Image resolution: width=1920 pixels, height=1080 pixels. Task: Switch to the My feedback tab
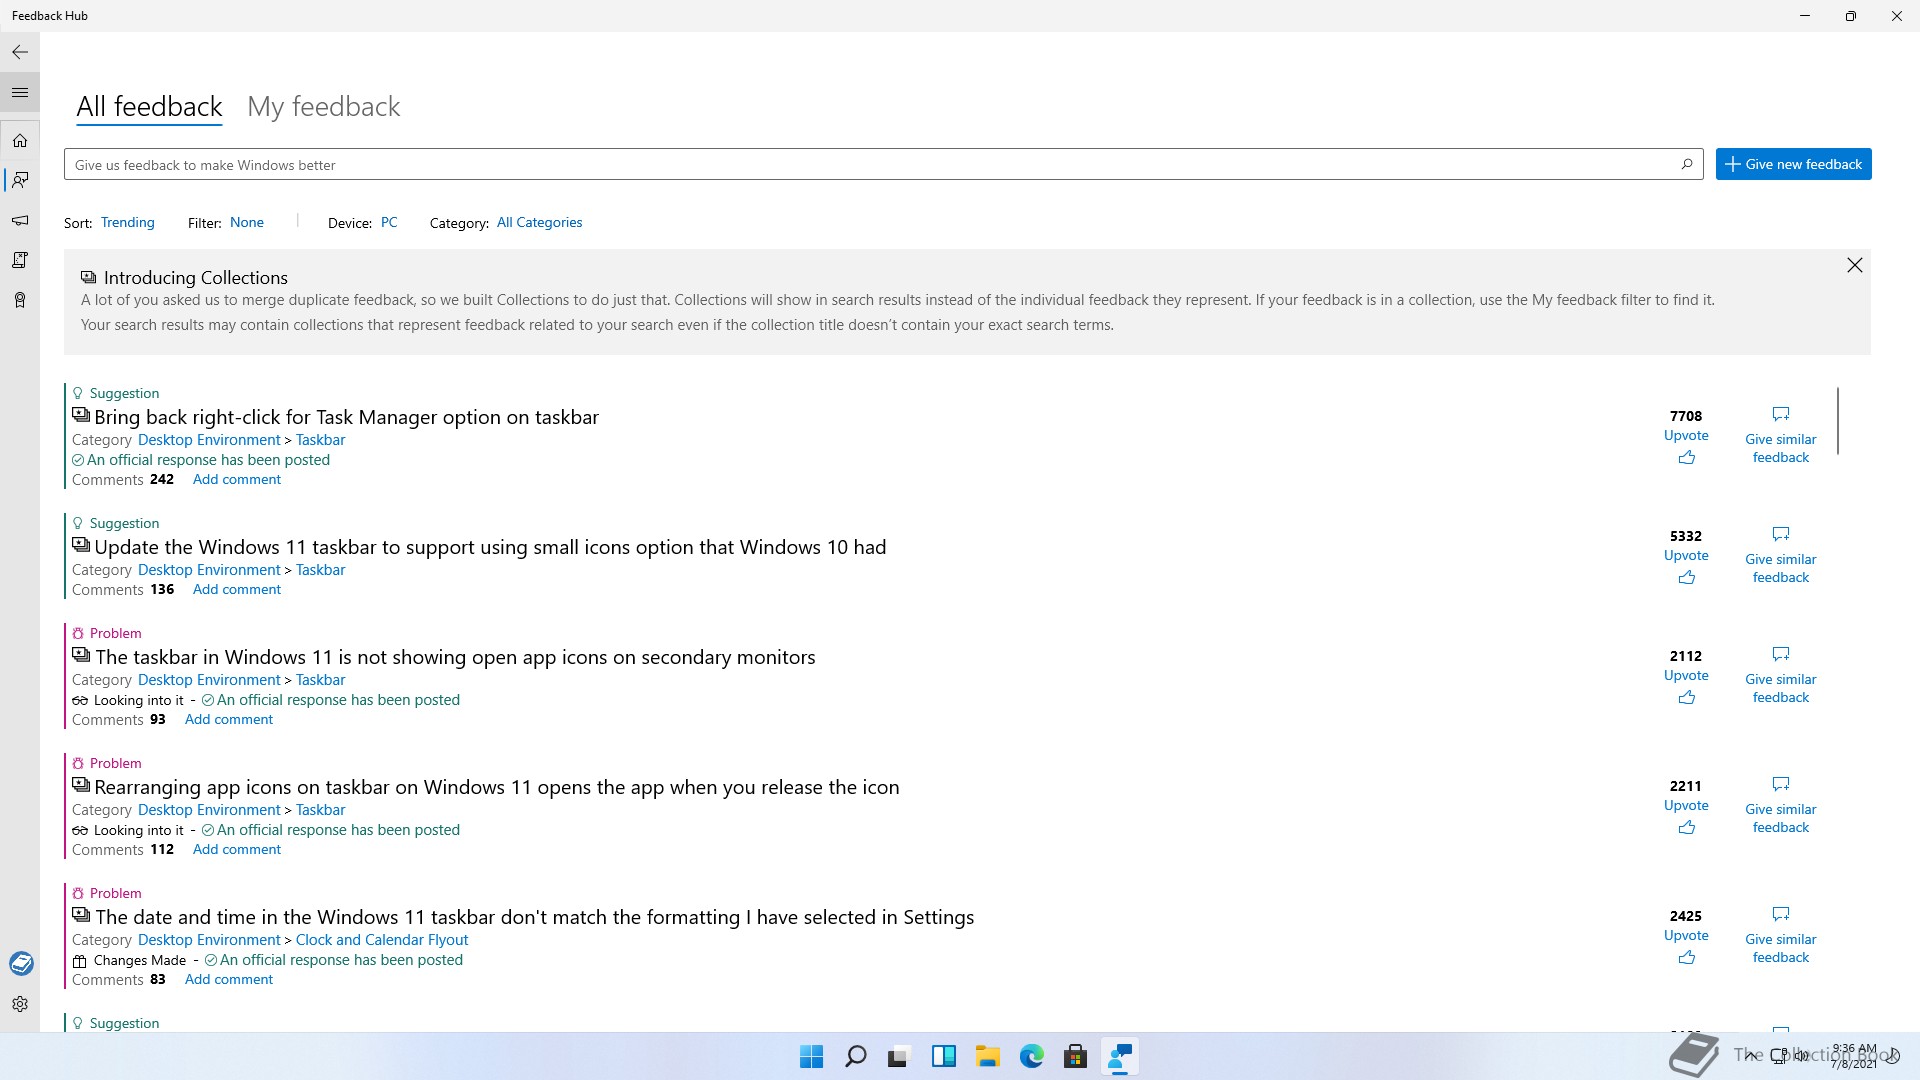(x=323, y=107)
